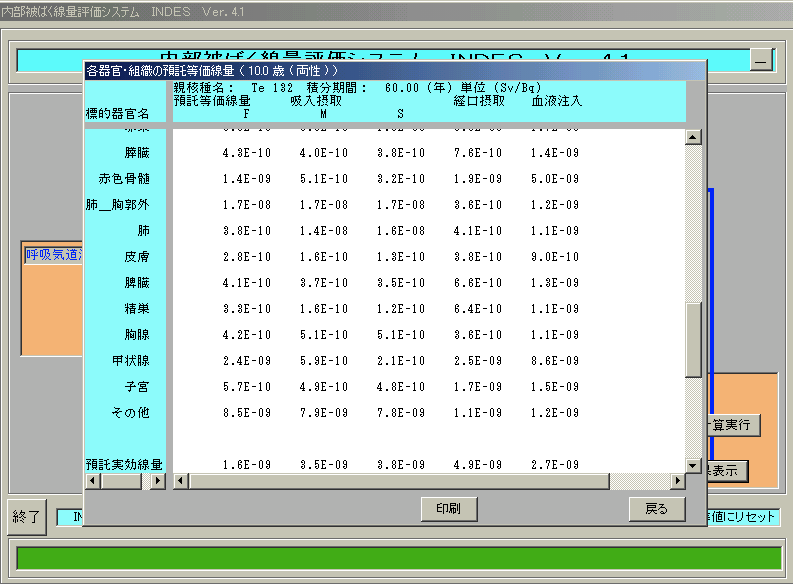Click right arrow of data table horizontal scrollbar
Screen dimensions: 793x584
(x=677, y=482)
